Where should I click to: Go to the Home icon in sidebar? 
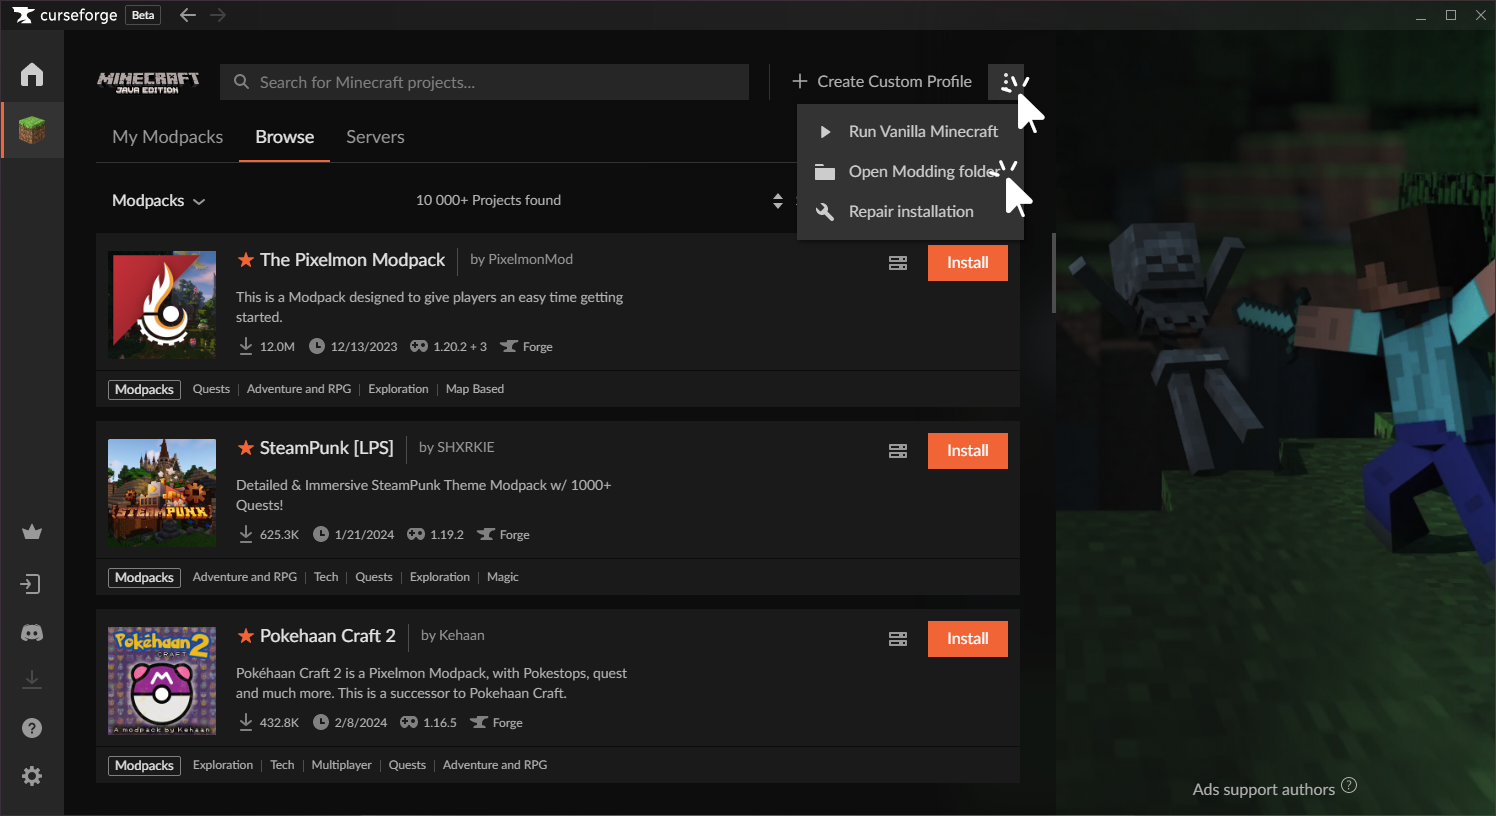(x=32, y=75)
